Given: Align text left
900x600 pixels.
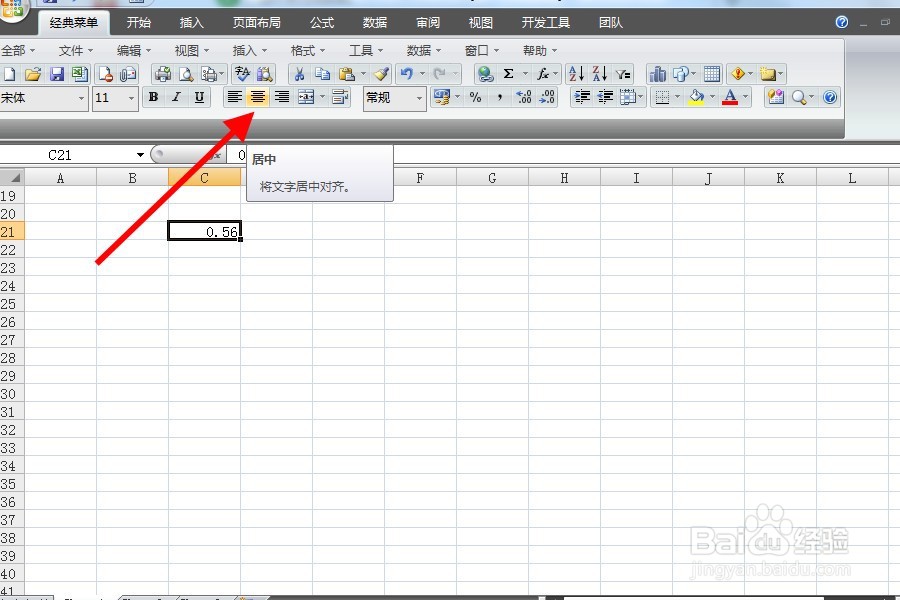Looking at the screenshot, I should 234,98.
